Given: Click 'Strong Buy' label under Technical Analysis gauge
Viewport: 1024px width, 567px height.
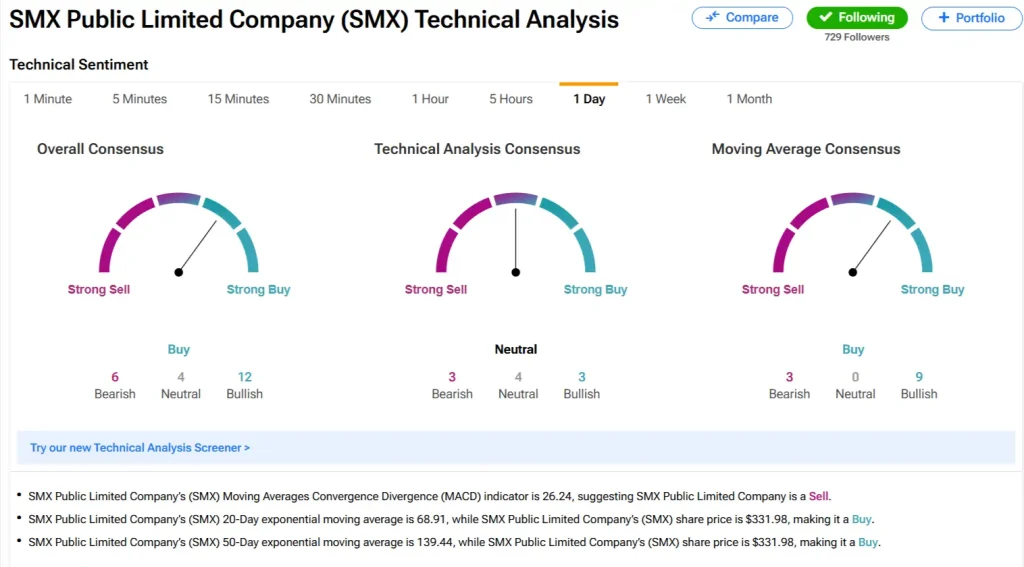Looking at the screenshot, I should tap(596, 289).
